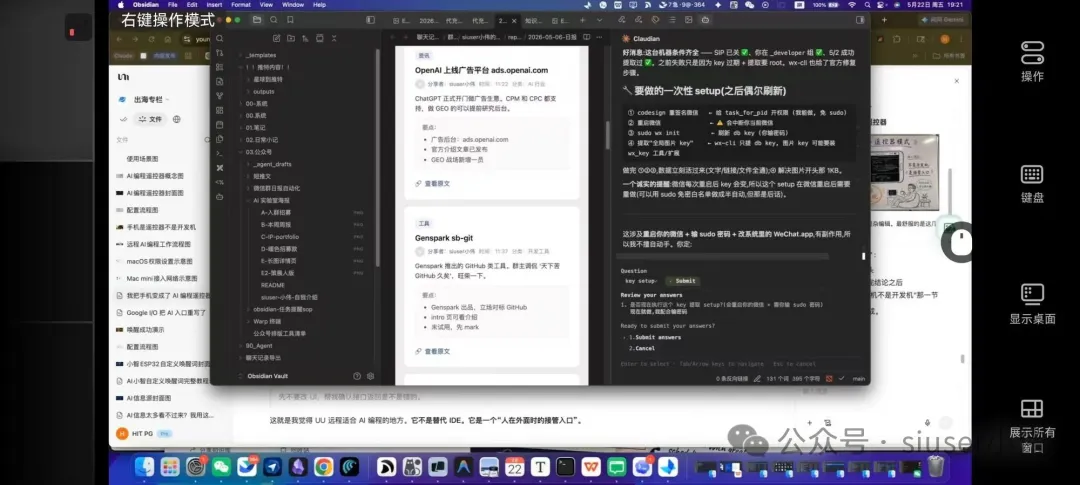Open the bookmarks panel icon in Obsidian
This screenshot has width=1080, height=485.
290,20
